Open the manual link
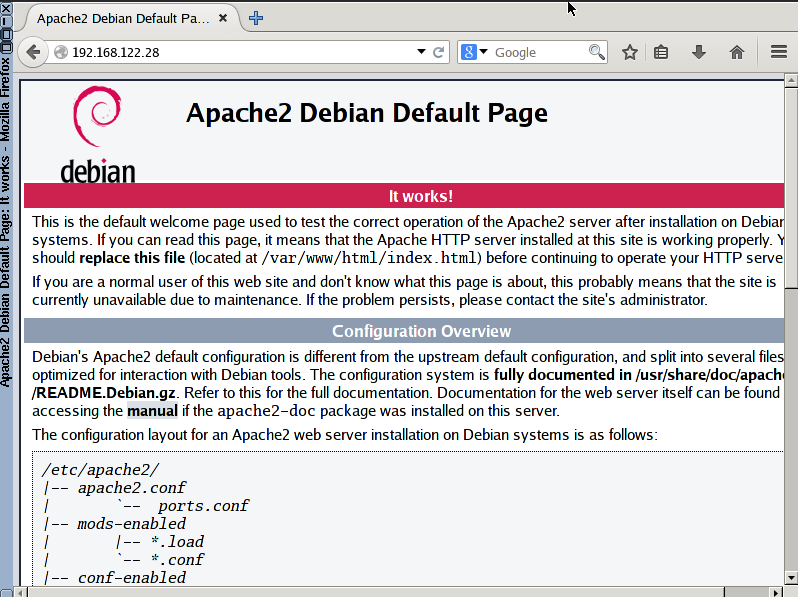The height and width of the screenshot is (597, 798). [x=152, y=411]
